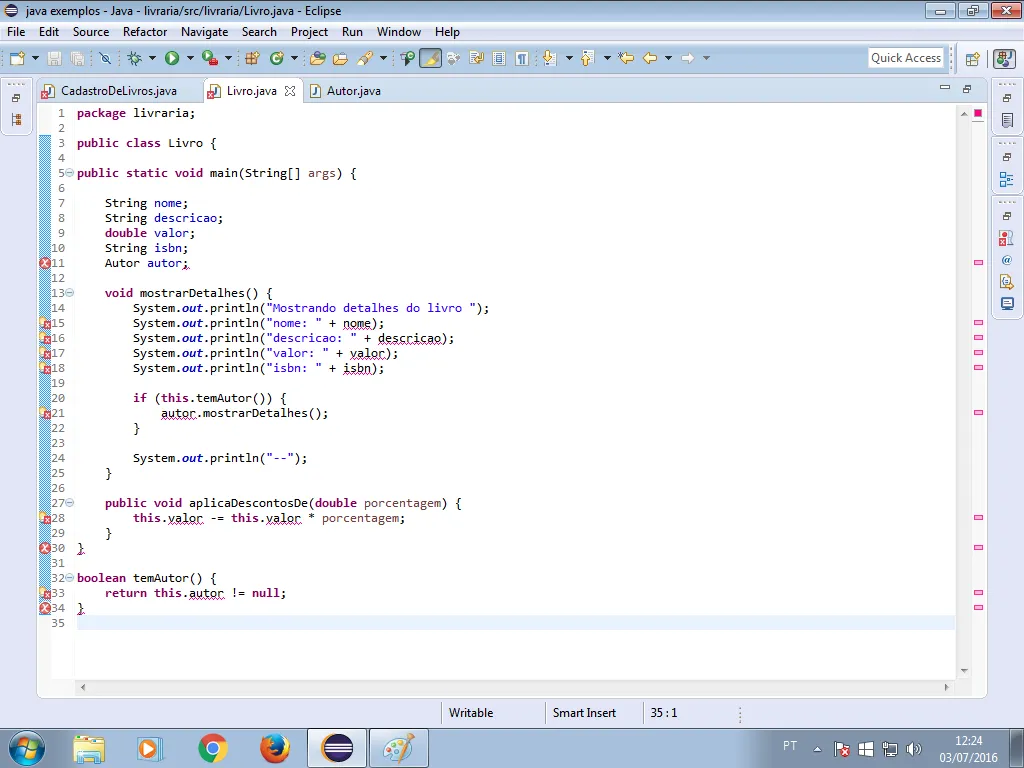This screenshot has width=1024, height=768.
Task: Click the Open Perspective icon
Action: pos(972,59)
